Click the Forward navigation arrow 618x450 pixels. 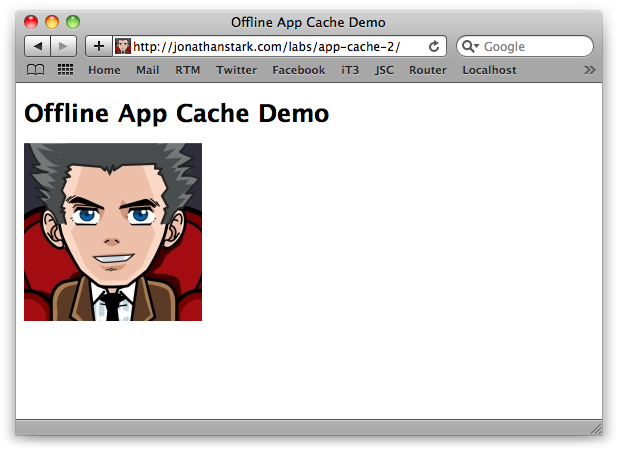click(62, 46)
